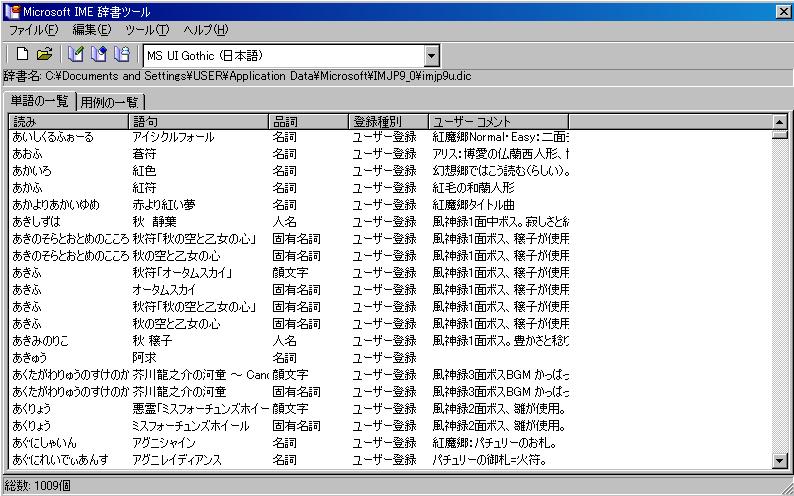Select the オータムスカイ fixed noun entry
Viewport: 794px width, 496px height.
164,290
